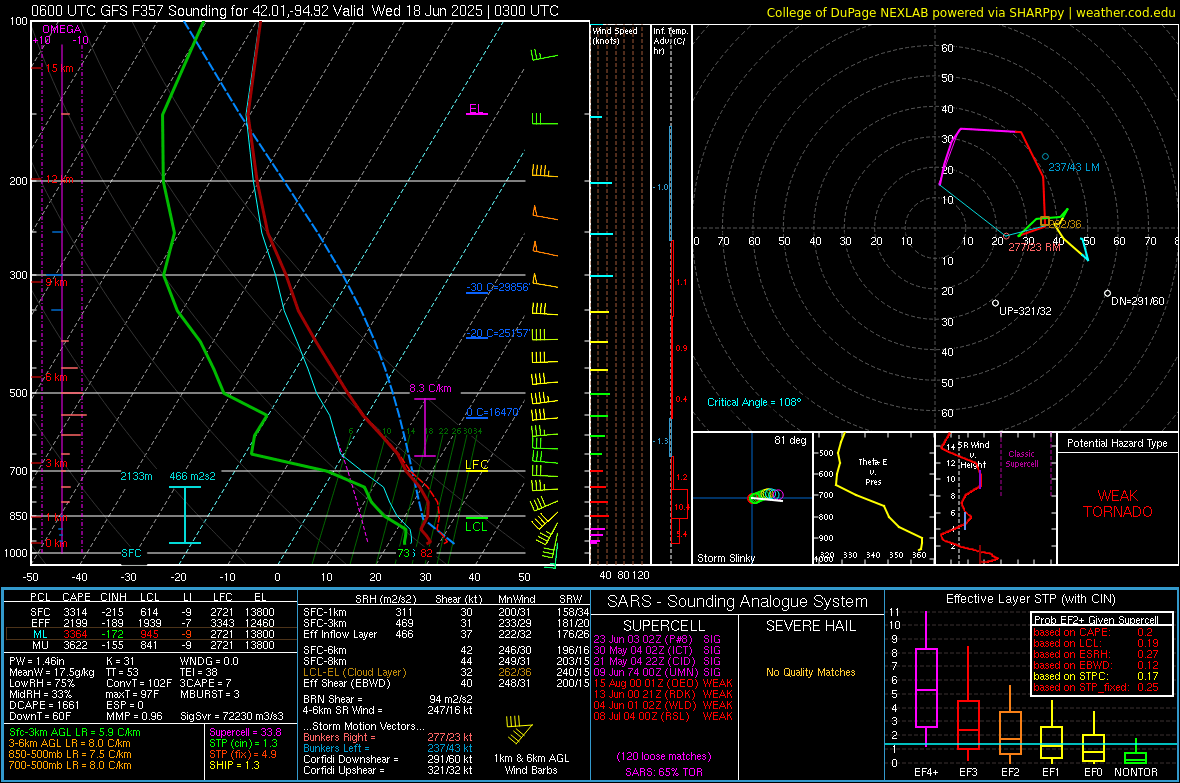
Task: Click the magenta EL label on the skew-T
Action: coord(476,108)
